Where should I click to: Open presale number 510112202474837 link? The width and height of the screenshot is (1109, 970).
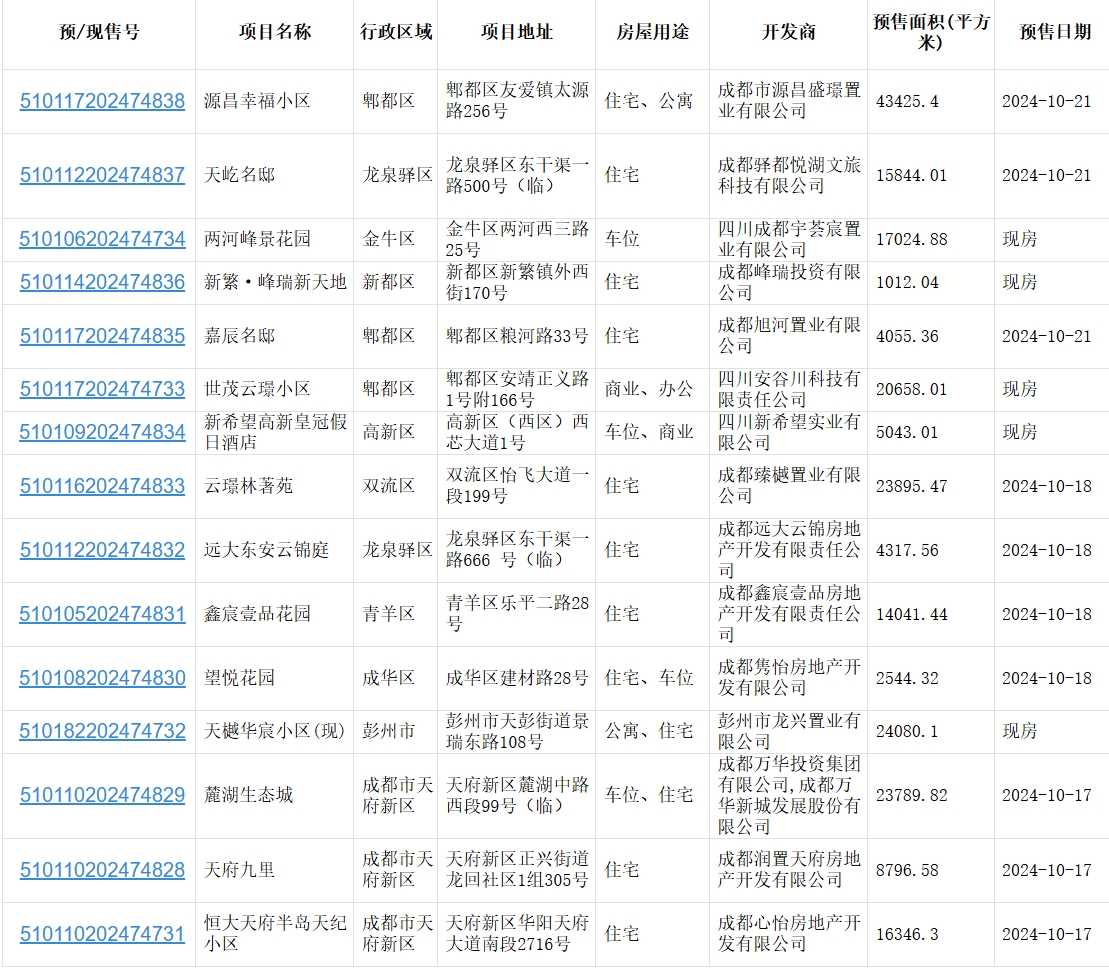click(x=102, y=175)
